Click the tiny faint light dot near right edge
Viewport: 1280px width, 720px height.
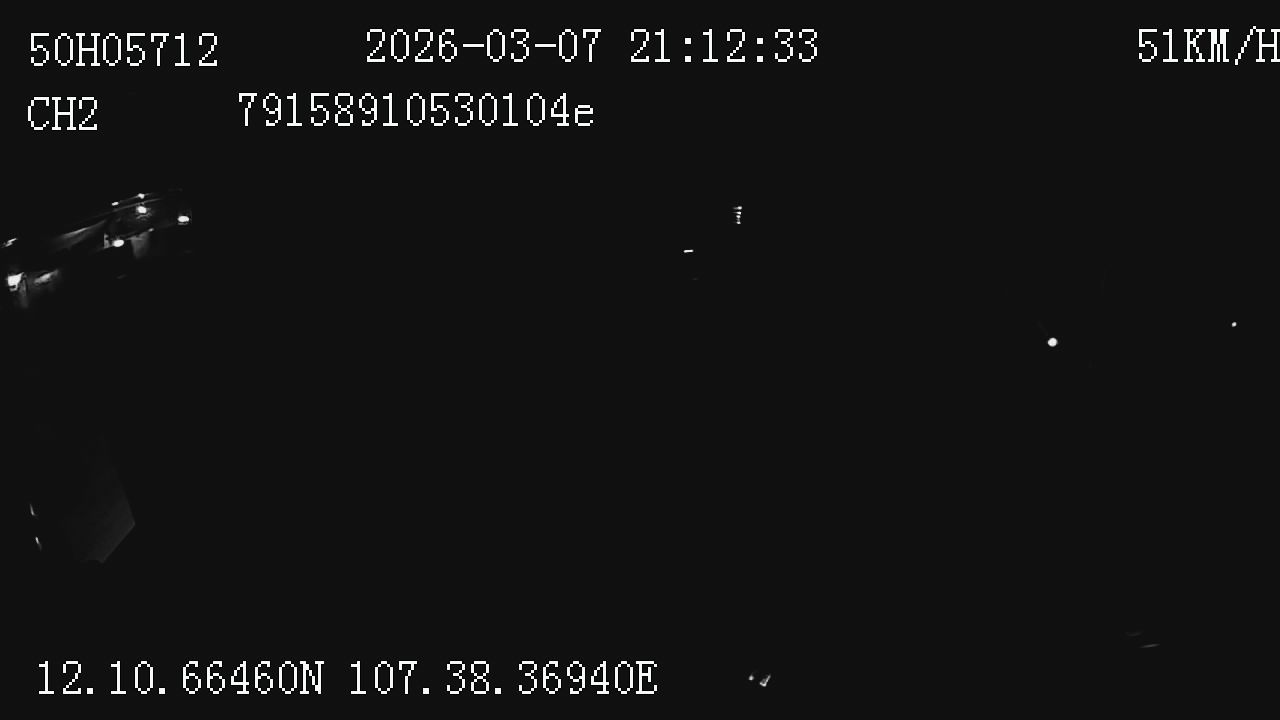pos(1234,324)
